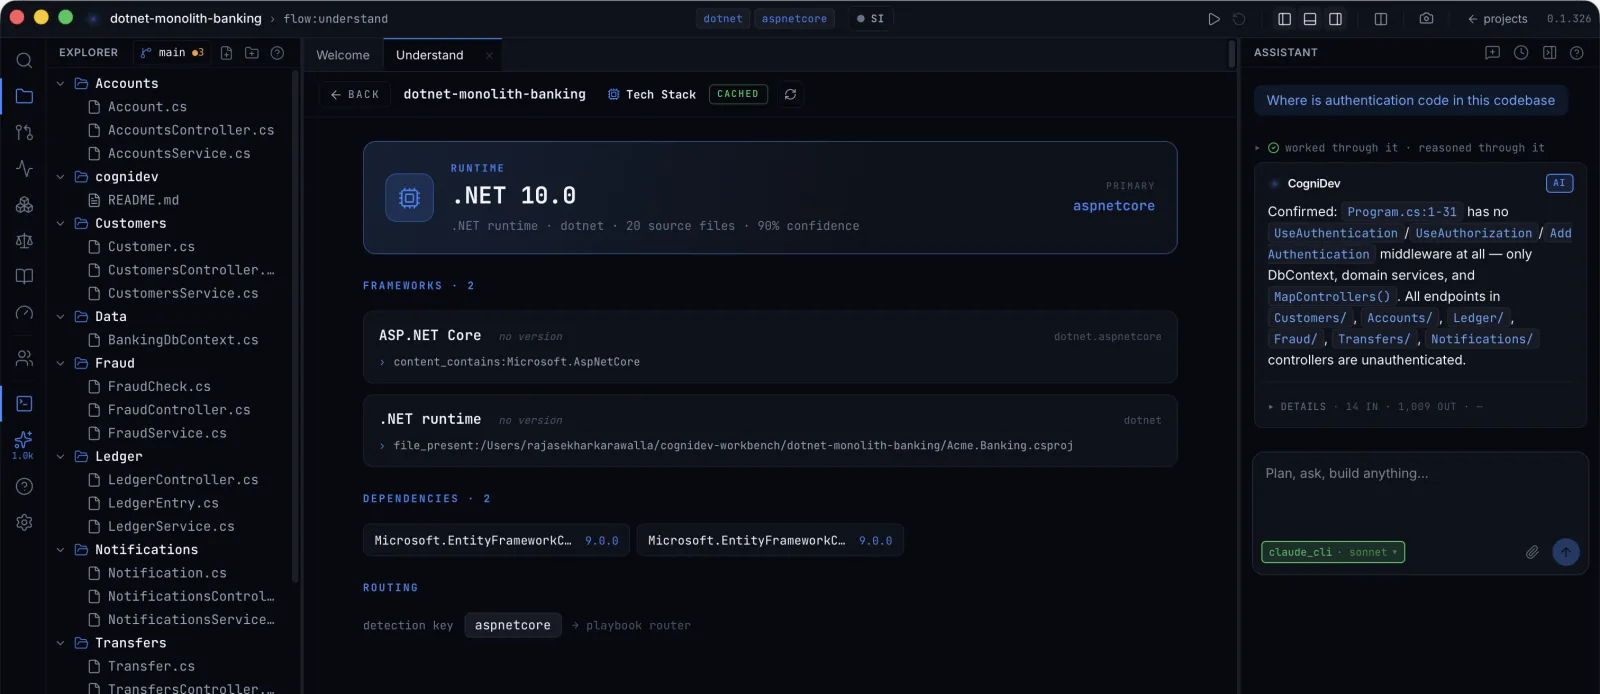
Task: Open the settings gear icon
Action: coord(24,522)
